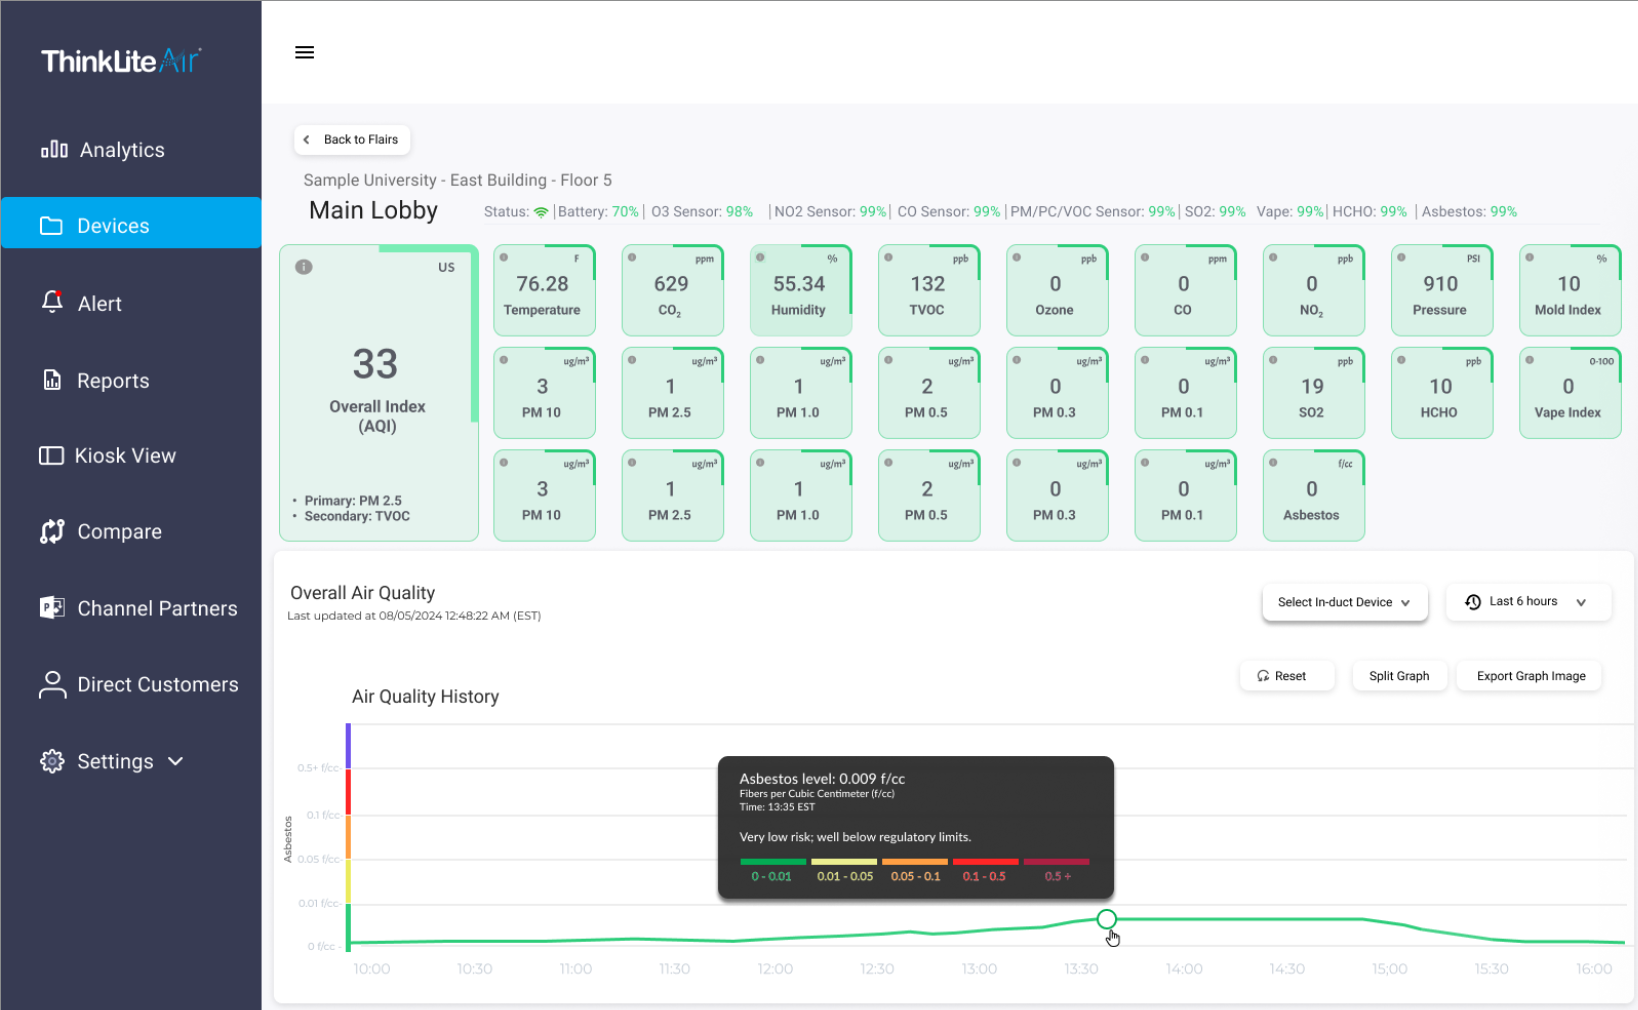Expand the Settings menu chevron
Viewport: 1638px width, 1010px height.
pyautogui.click(x=176, y=762)
